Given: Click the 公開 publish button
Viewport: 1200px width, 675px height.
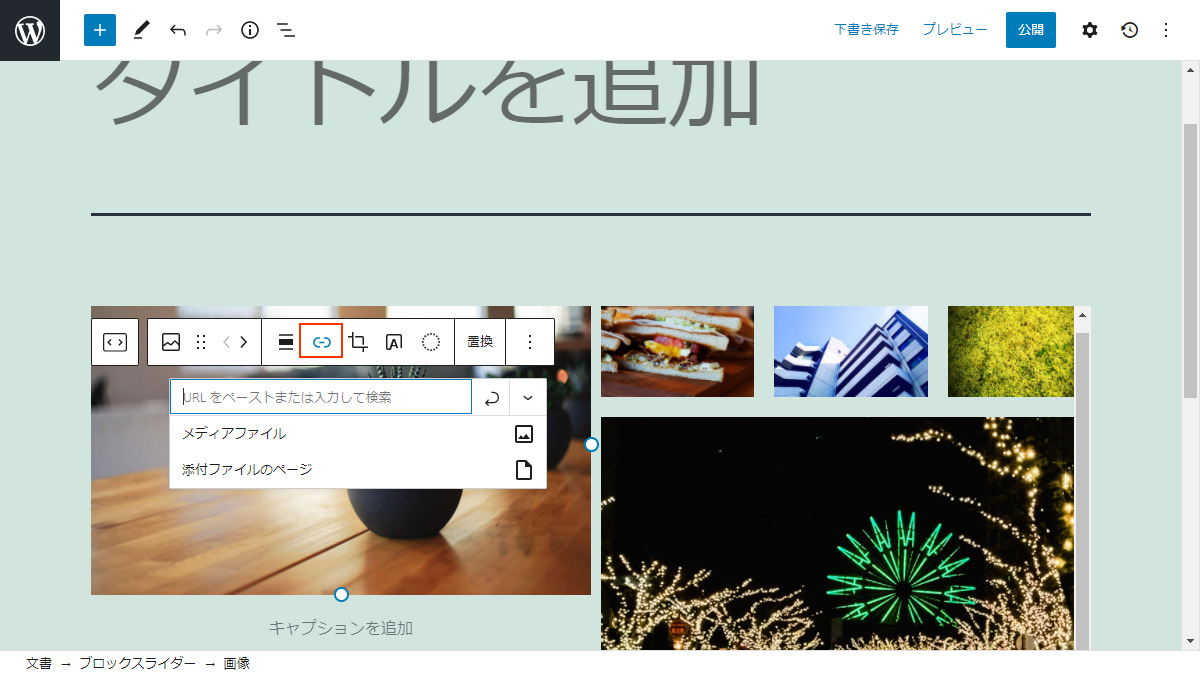Looking at the screenshot, I should pyautogui.click(x=1031, y=30).
